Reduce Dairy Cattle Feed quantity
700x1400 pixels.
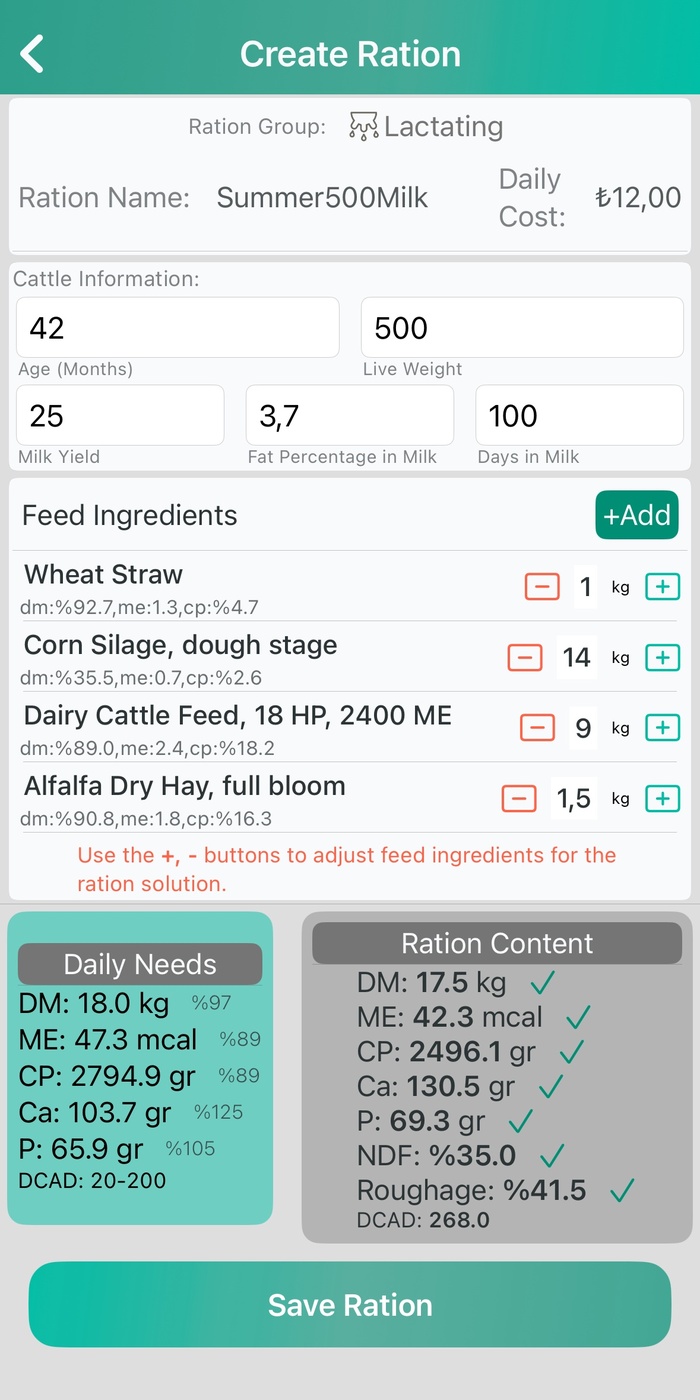pyautogui.click(x=538, y=727)
